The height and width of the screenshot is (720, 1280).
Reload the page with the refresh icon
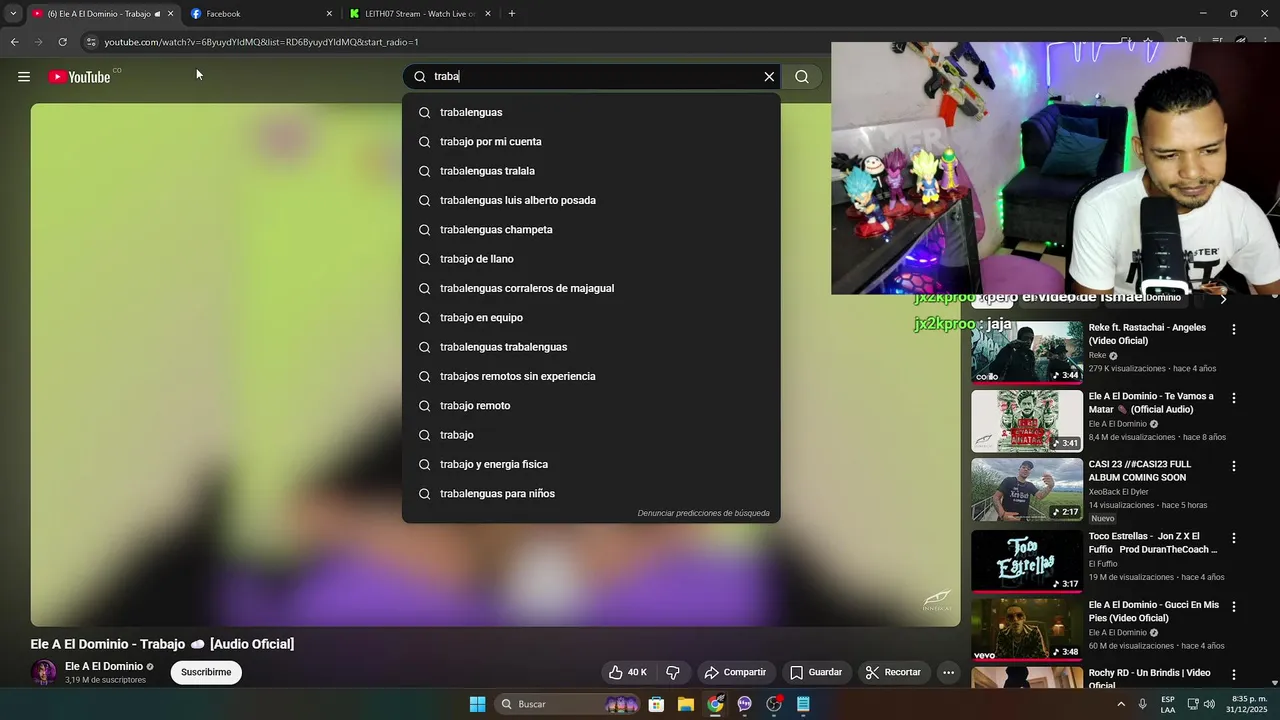click(62, 42)
